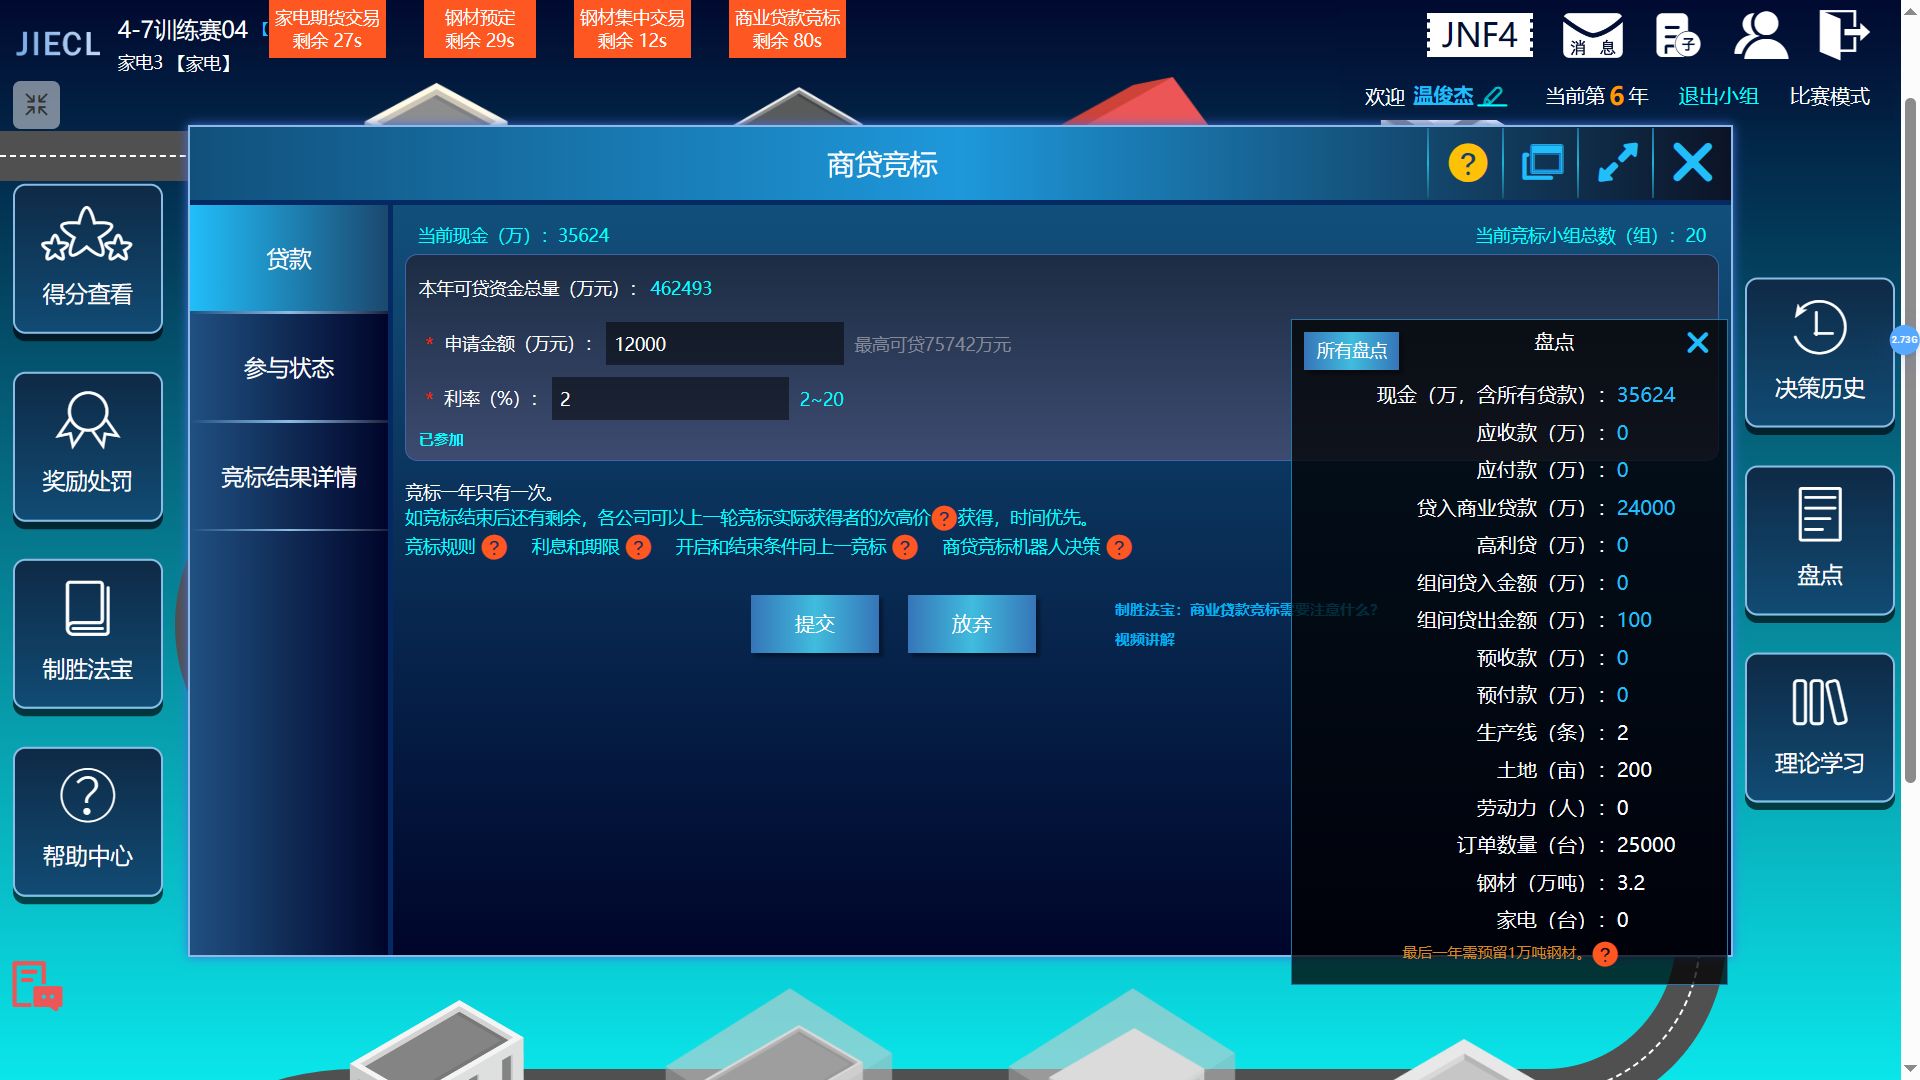This screenshot has height=1080, width=1920.
Task: Click the 申请金额 input field
Action: (x=724, y=344)
